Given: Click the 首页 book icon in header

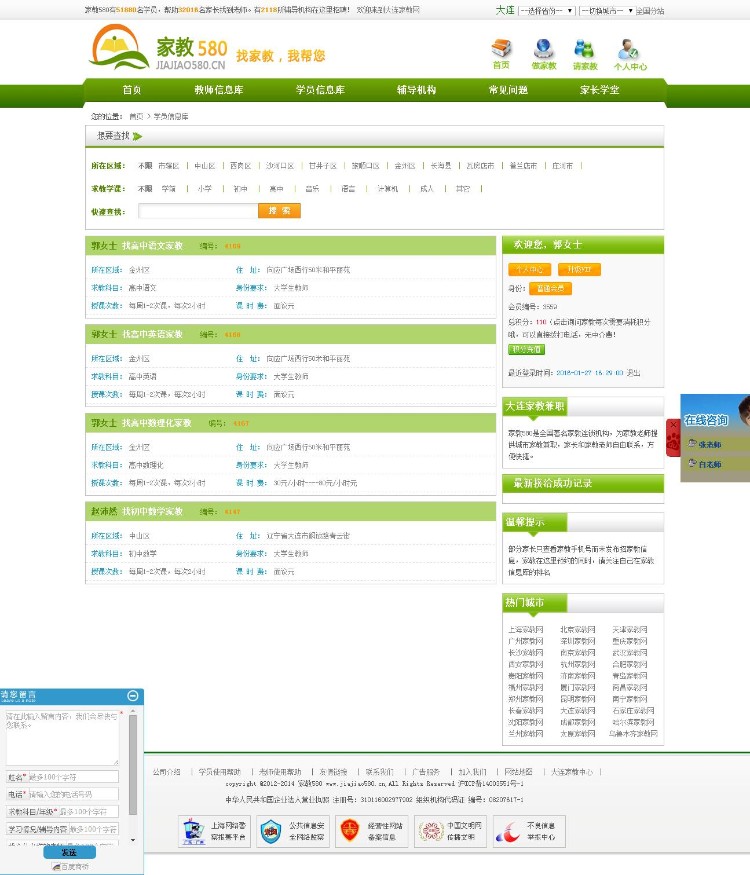Looking at the screenshot, I should pyautogui.click(x=501, y=49).
